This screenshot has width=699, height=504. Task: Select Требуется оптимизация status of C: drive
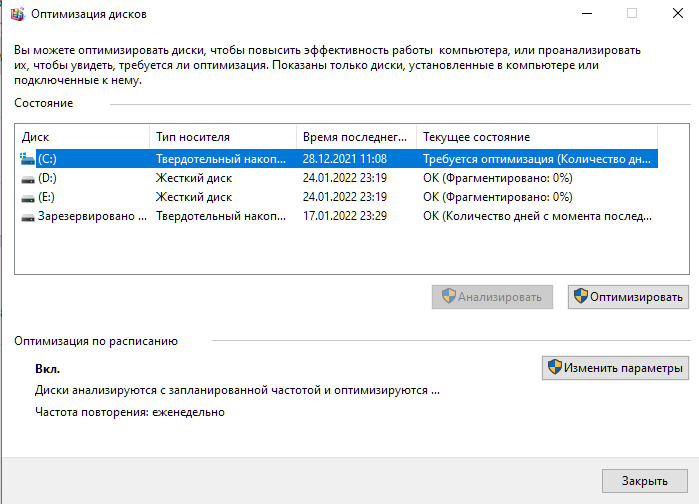538,158
